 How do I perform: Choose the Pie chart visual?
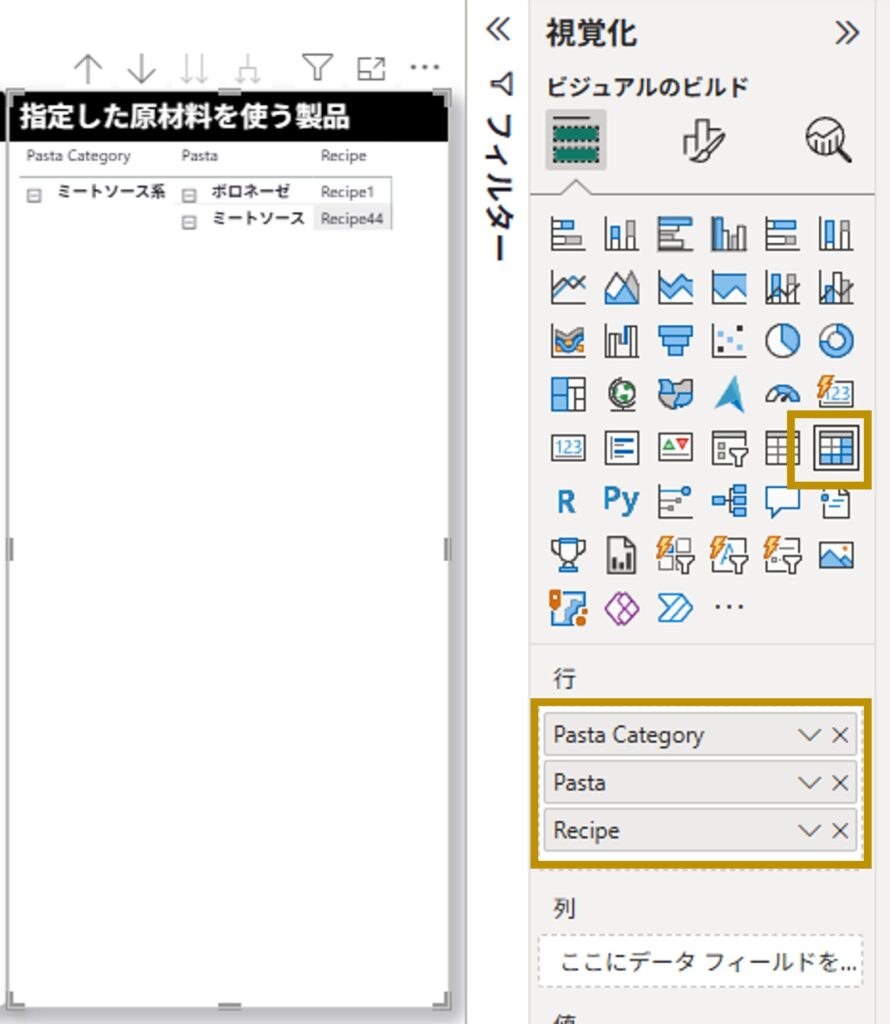(782, 342)
